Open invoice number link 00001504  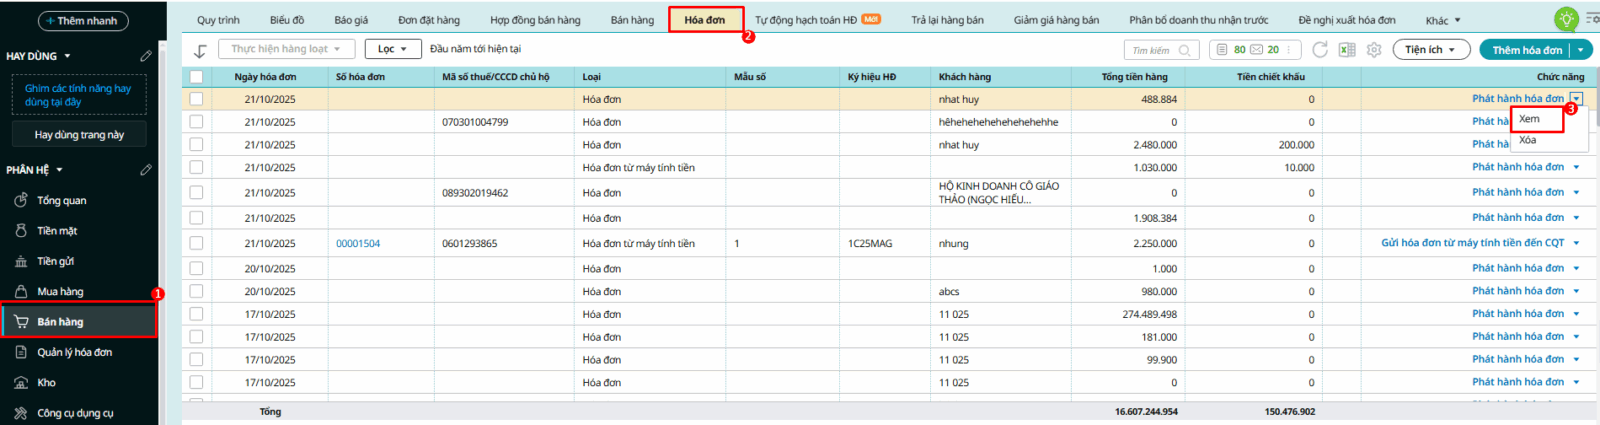pyautogui.click(x=358, y=244)
